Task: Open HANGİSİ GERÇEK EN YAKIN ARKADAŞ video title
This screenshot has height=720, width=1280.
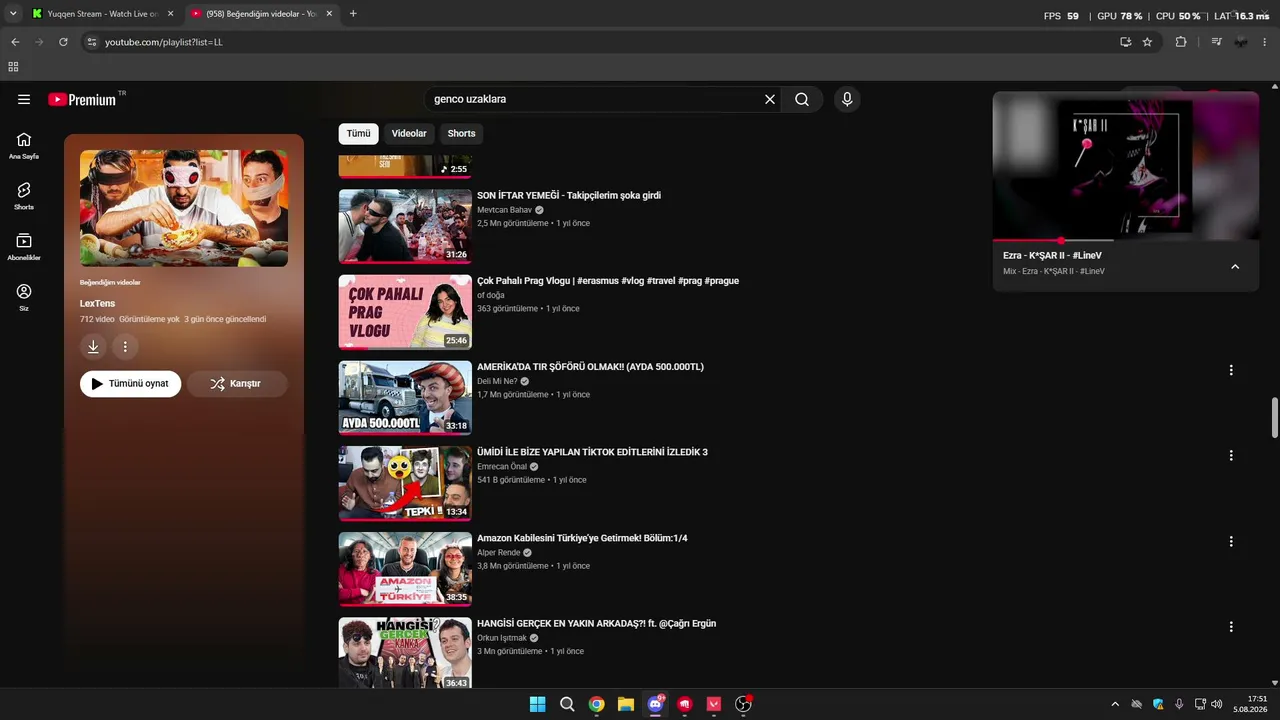Action: coord(596,624)
